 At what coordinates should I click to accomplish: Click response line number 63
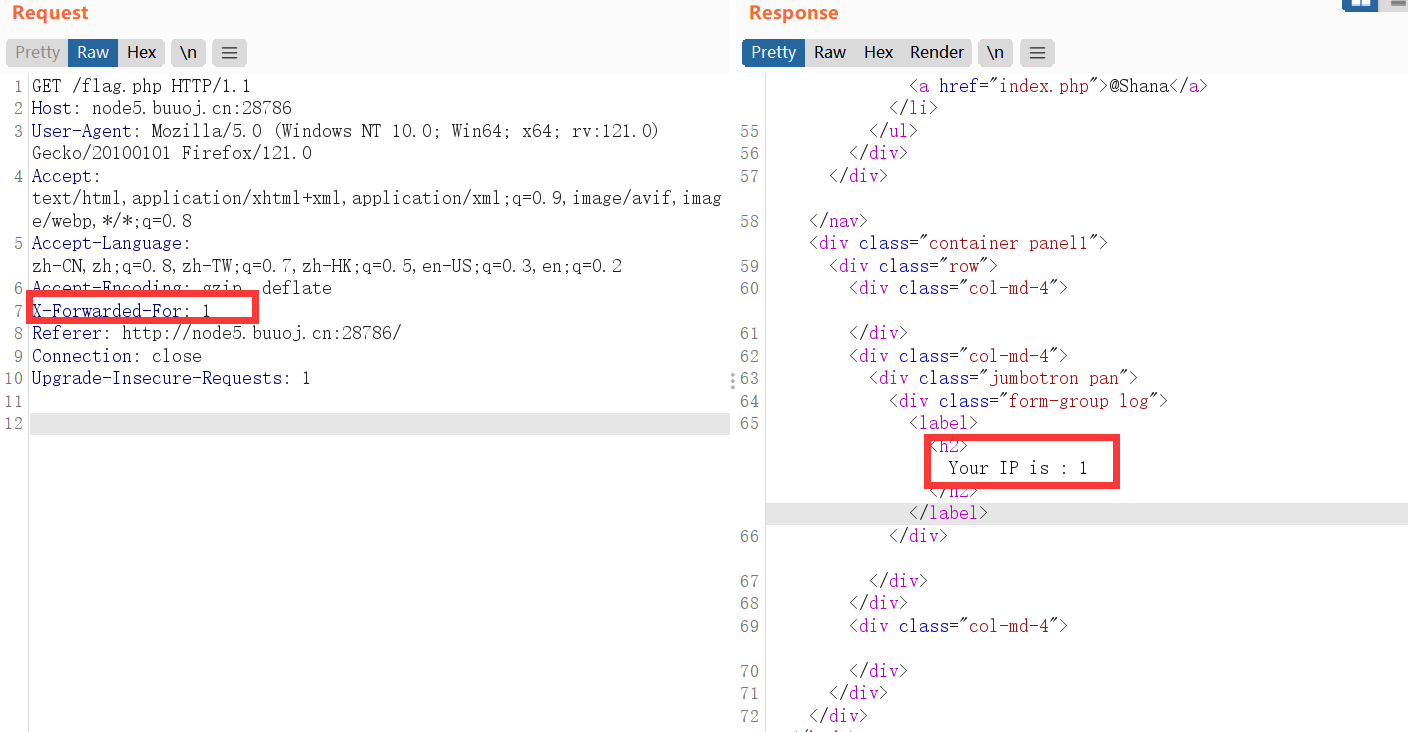tap(749, 378)
